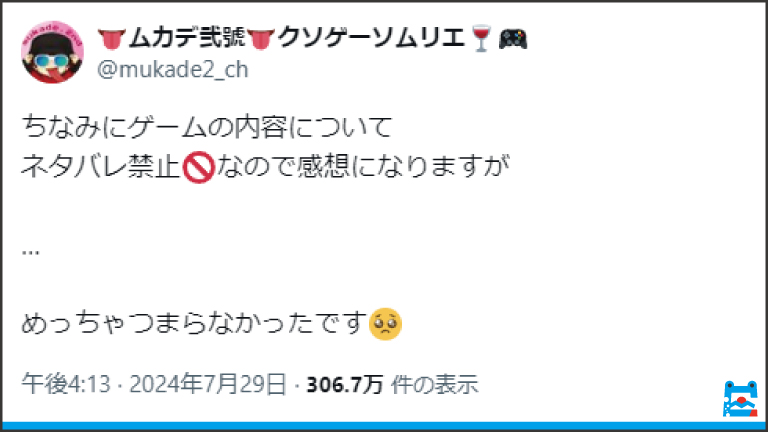Image resolution: width=768 pixels, height=432 pixels.
Task: Click the なので感想になりますが text
Action: click(x=363, y=166)
